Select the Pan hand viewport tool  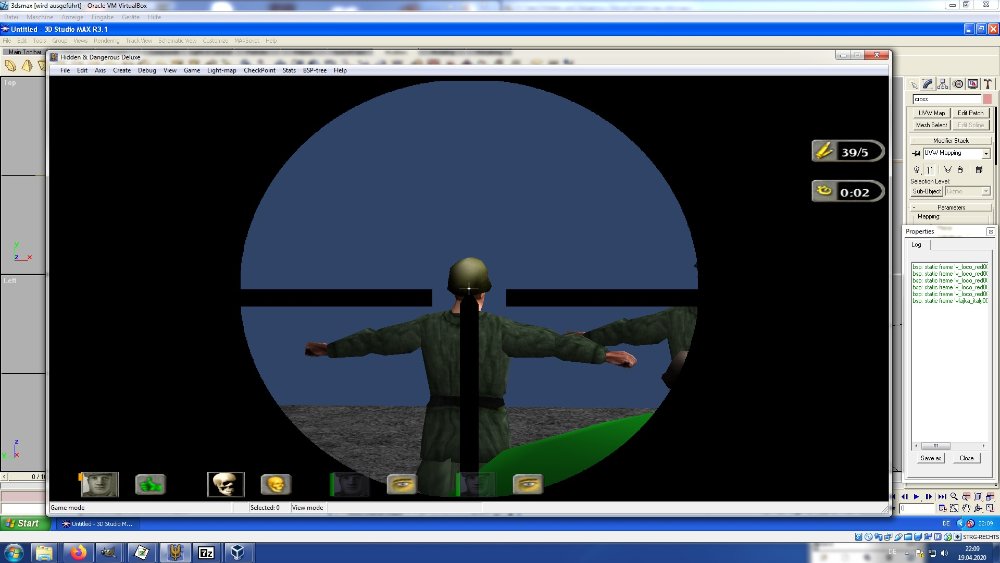pyautogui.click(x=966, y=508)
